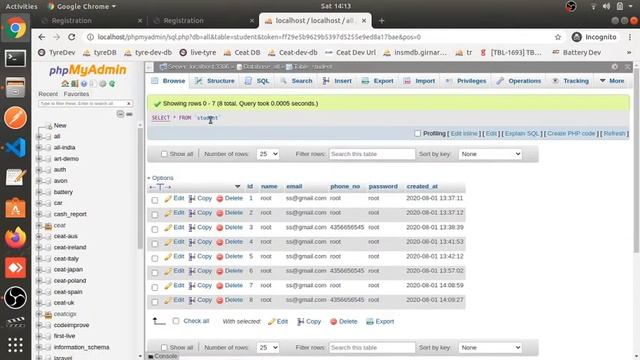The image size is (640, 360).
Task: Collapse all navigation tree icon
Action: pyautogui.click(x=120, y=114)
